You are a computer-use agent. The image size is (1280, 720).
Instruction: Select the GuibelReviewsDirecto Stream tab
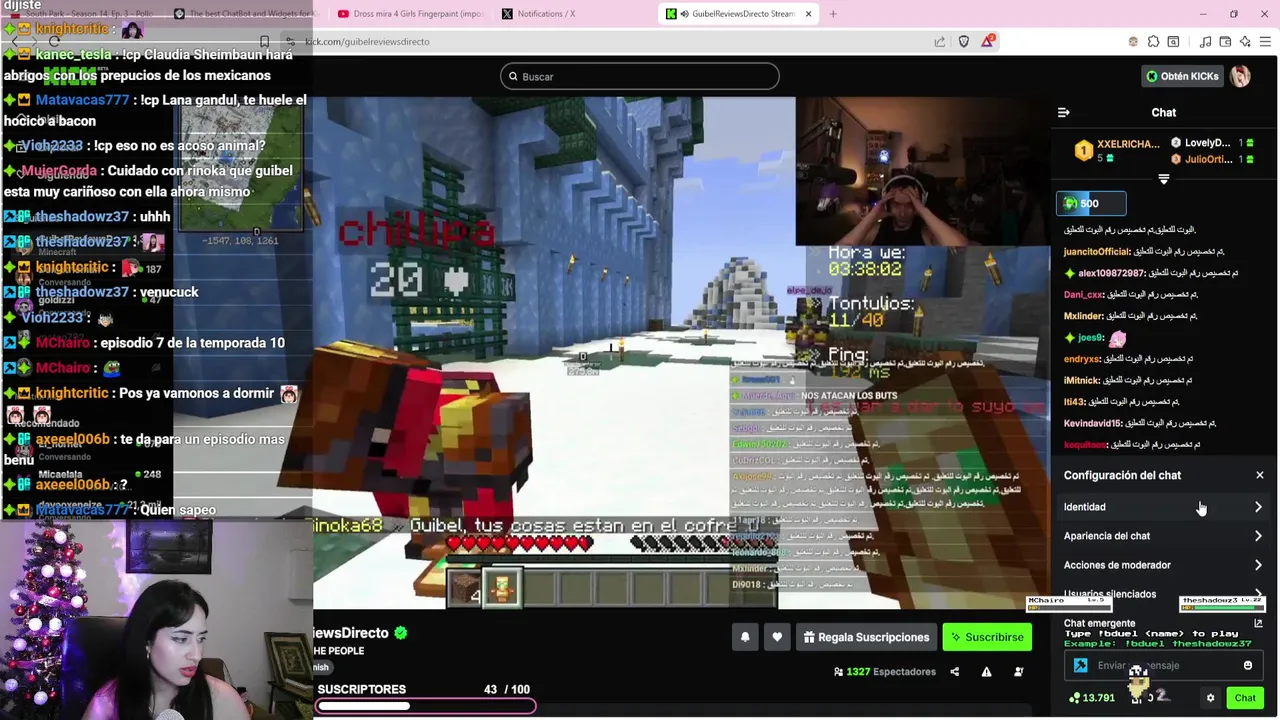(740, 14)
